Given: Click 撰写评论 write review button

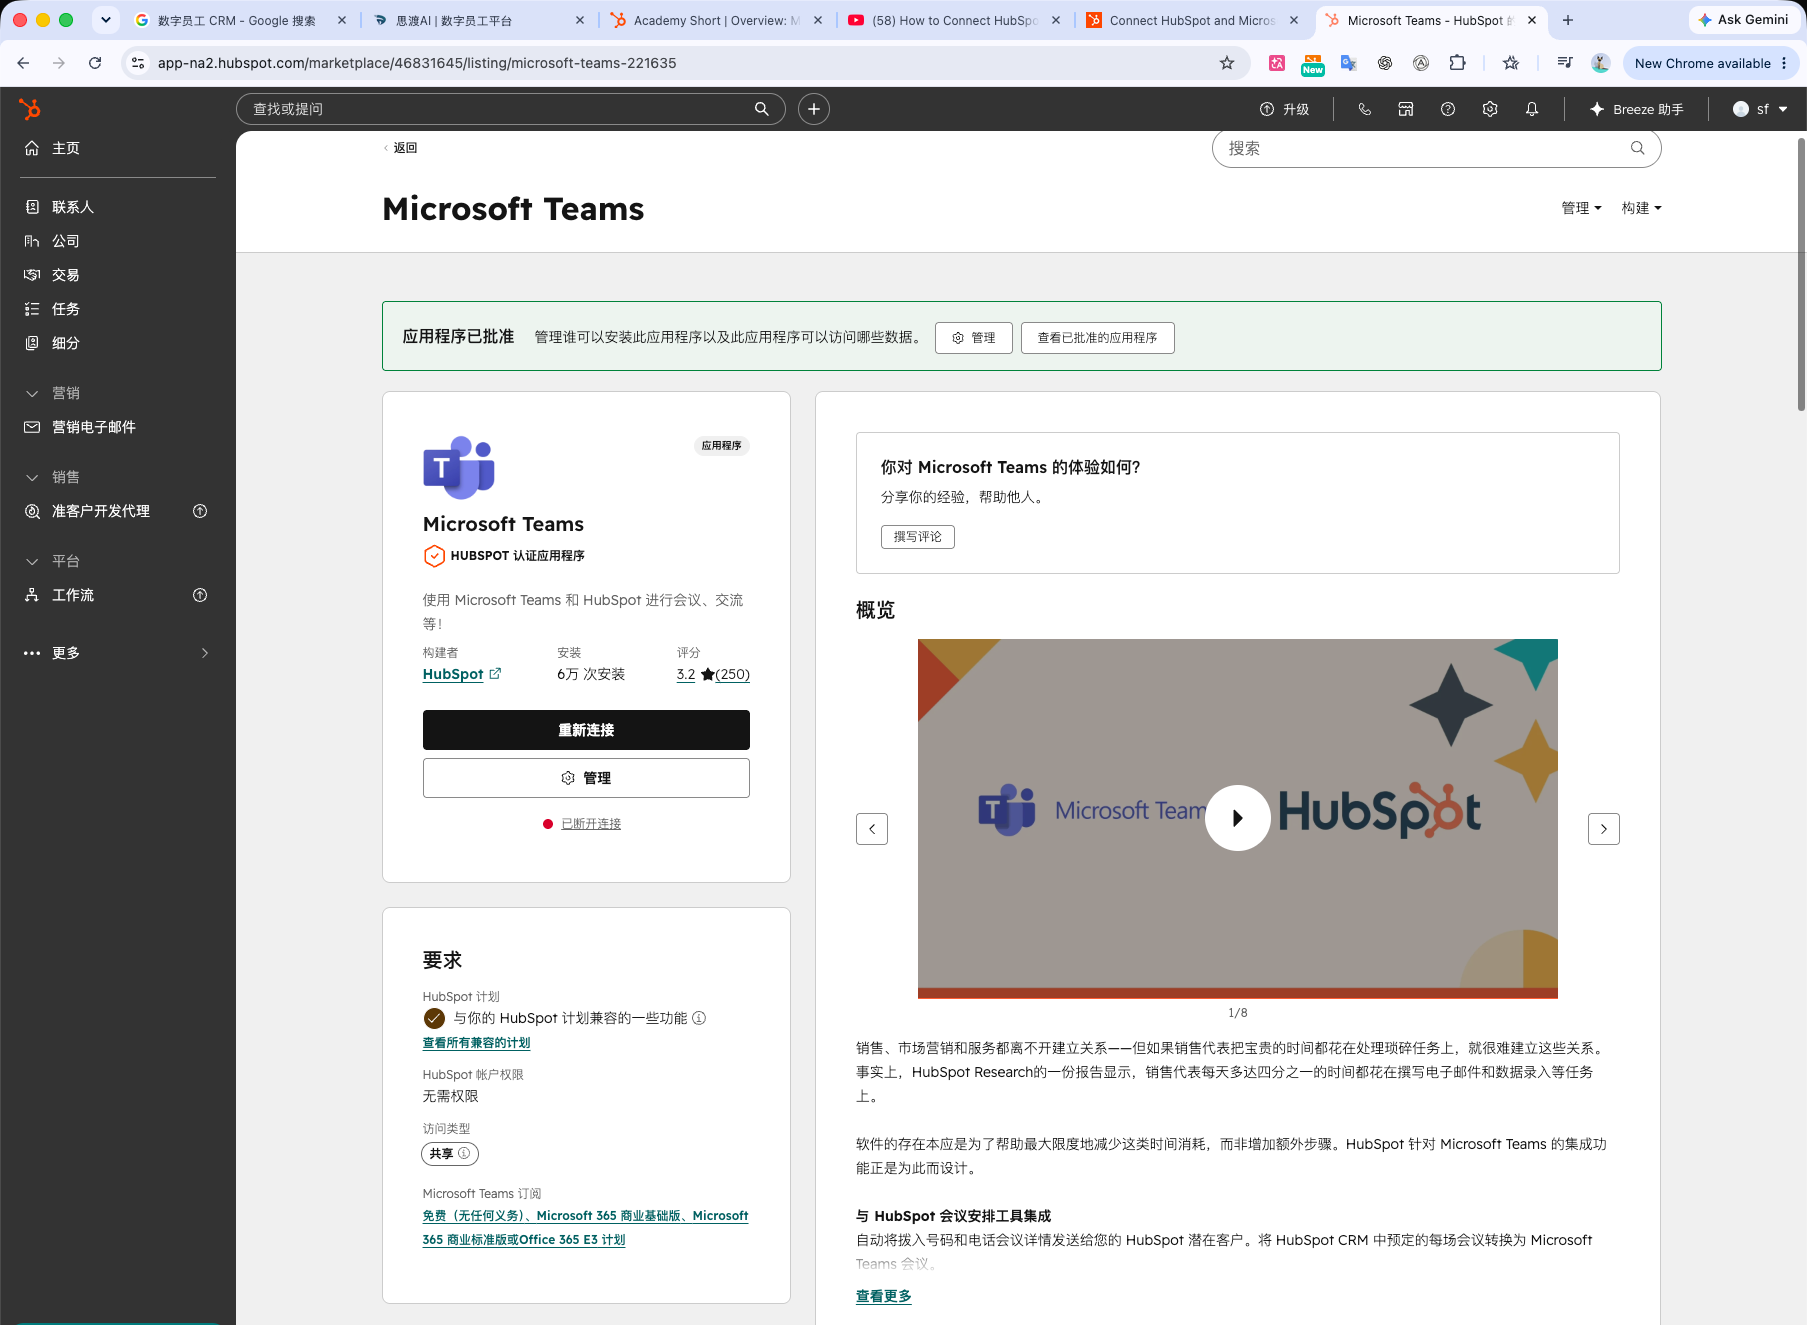Looking at the screenshot, I should click(918, 537).
